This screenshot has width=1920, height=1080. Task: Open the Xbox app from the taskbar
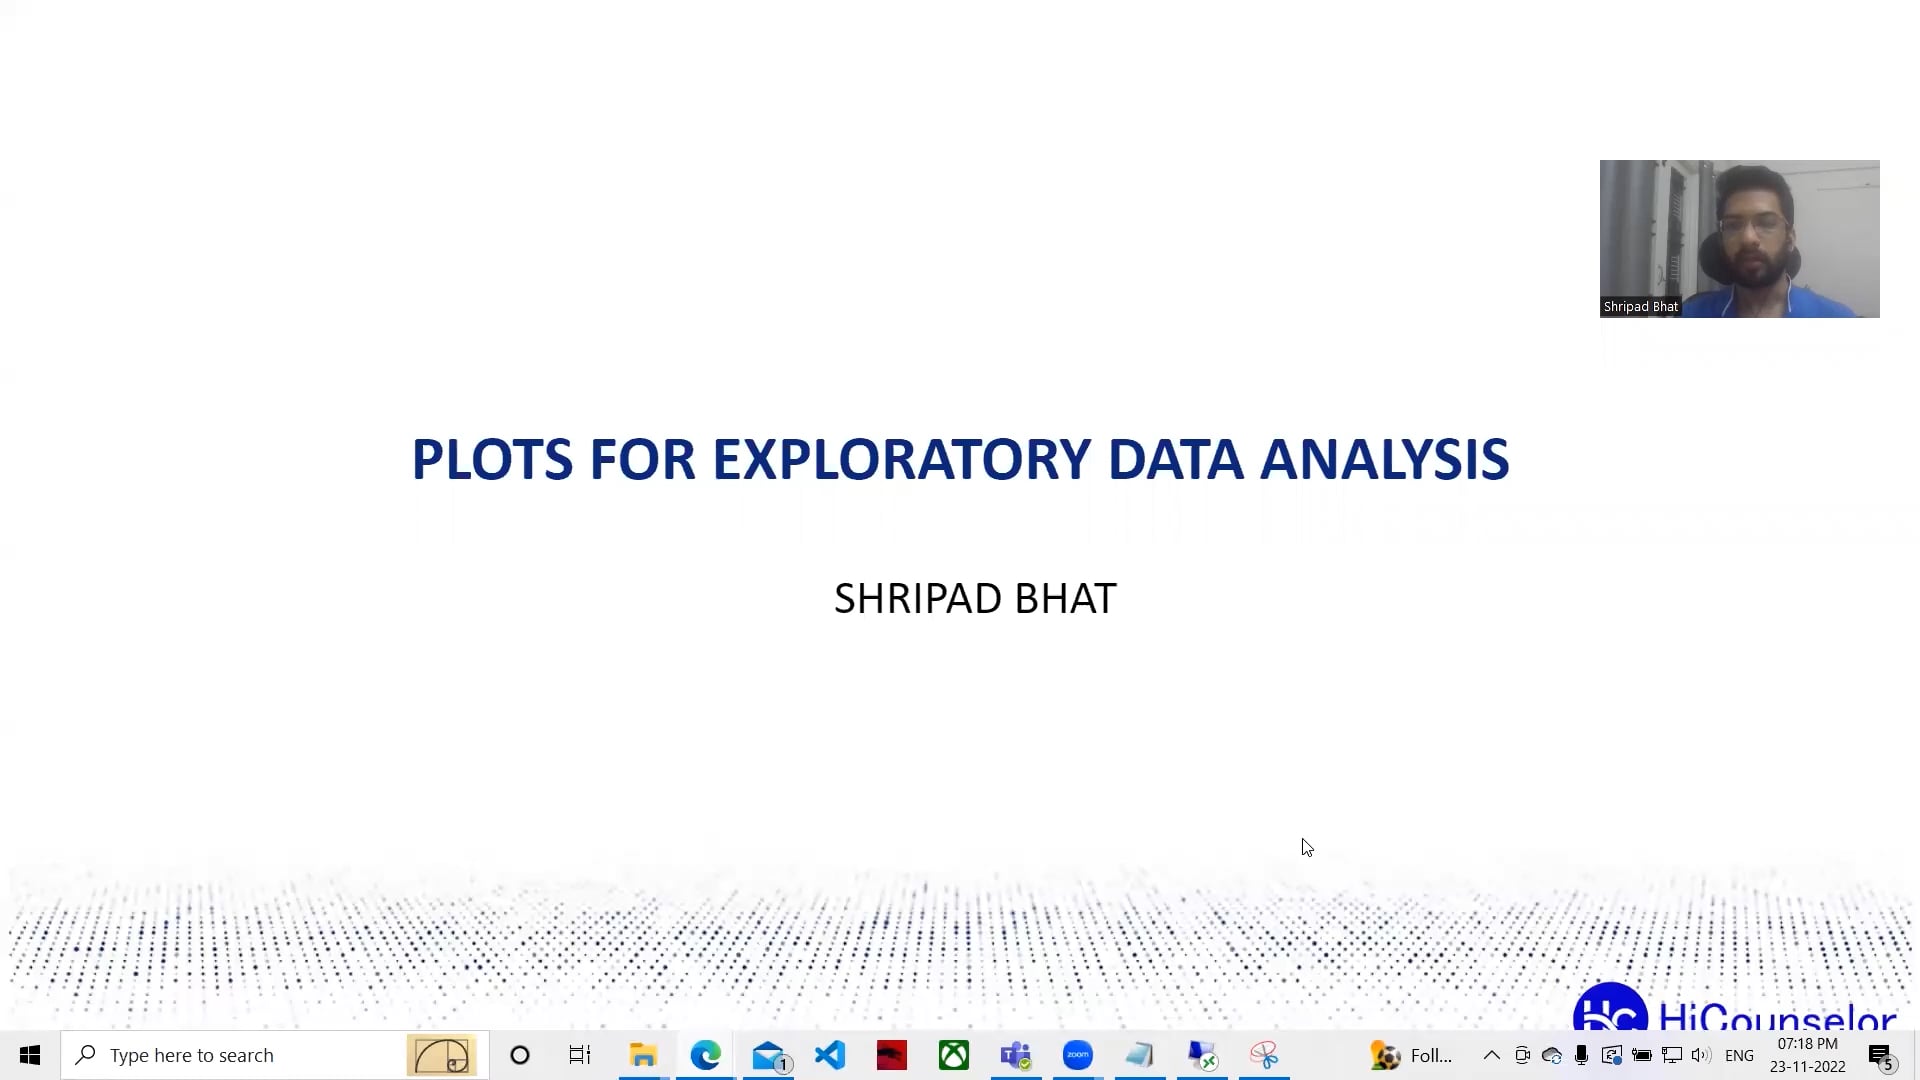pyautogui.click(x=953, y=1055)
